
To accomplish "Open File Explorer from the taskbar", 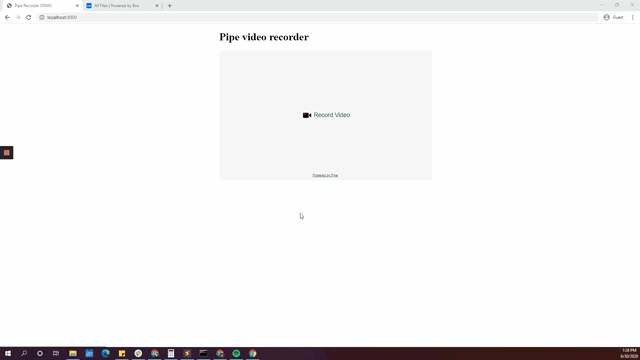I will (x=73, y=353).
